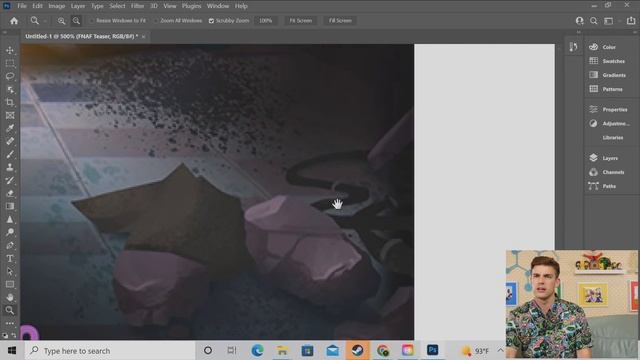640x360 pixels.
Task: Close the Untitled-1 document tab
Action: tap(144, 37)
